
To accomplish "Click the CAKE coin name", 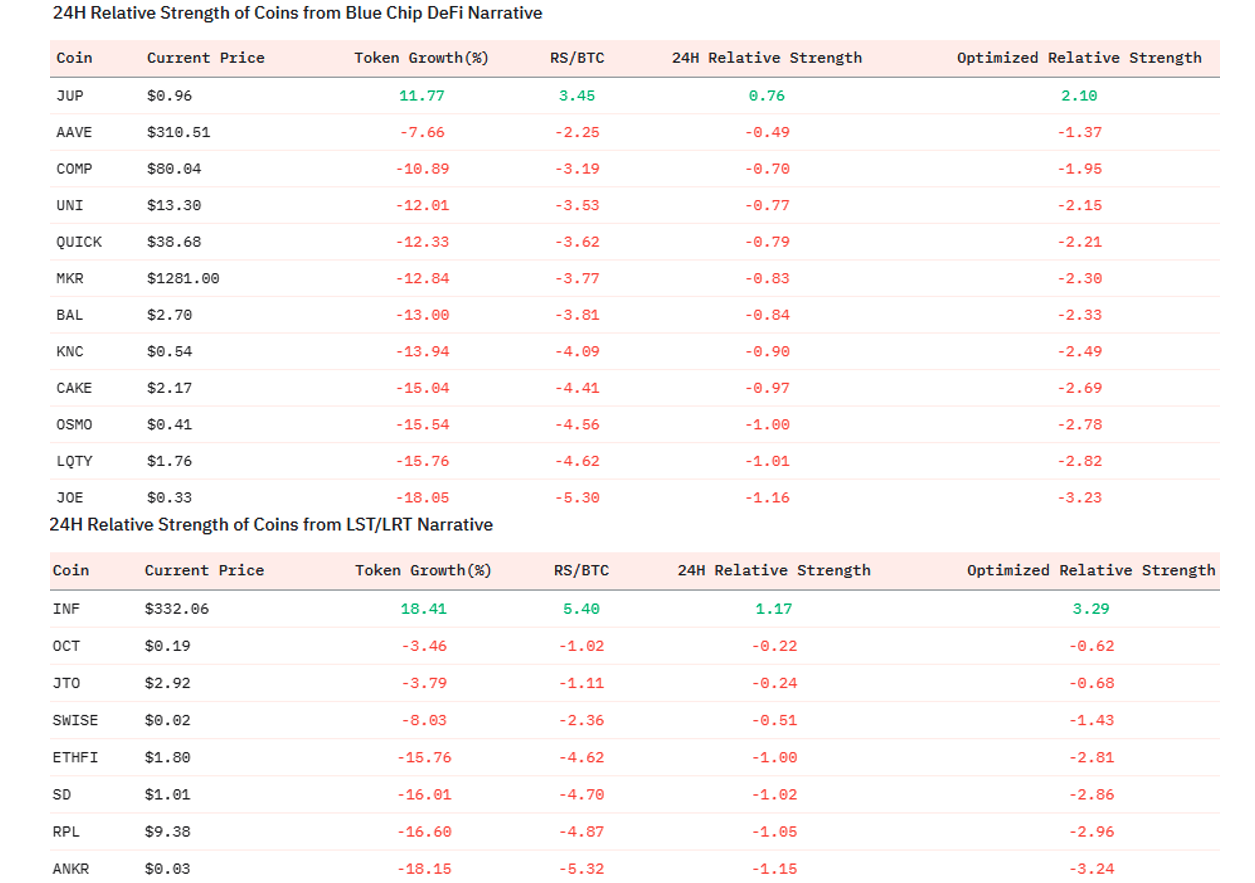I will pyautogui.click(x=74, y=388).
